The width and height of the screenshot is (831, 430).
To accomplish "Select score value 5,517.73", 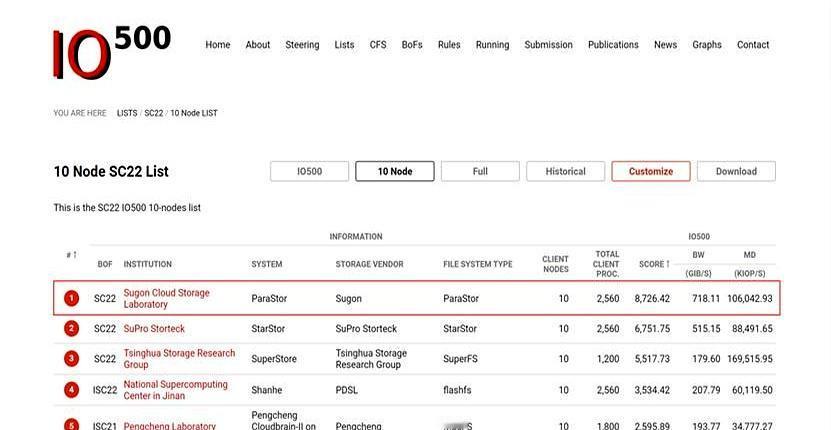I will point(652,359).
